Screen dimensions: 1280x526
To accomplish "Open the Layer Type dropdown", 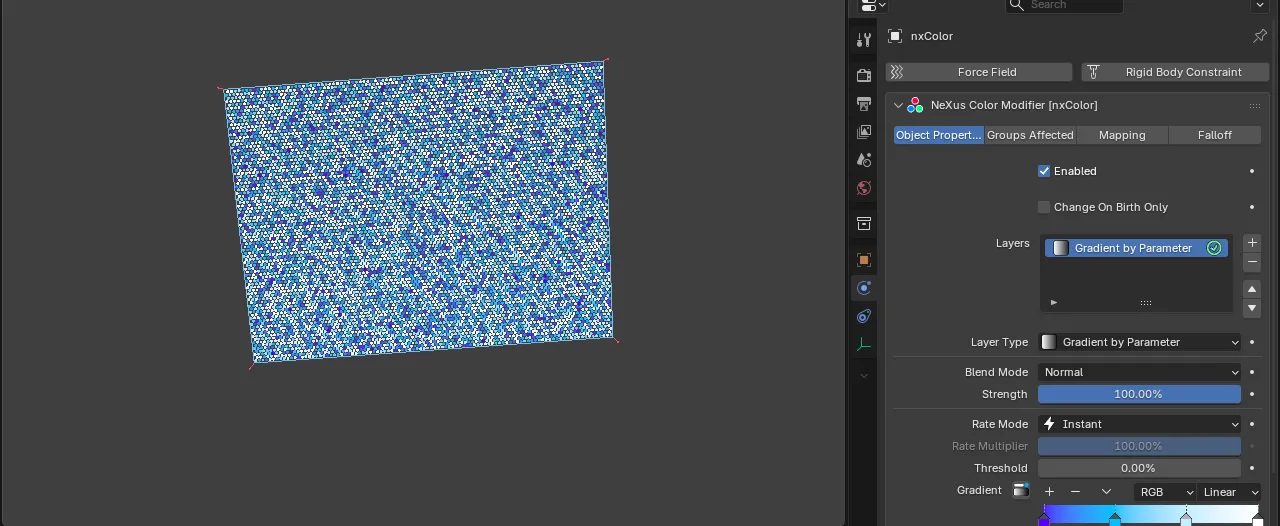I will (1139, 342).
